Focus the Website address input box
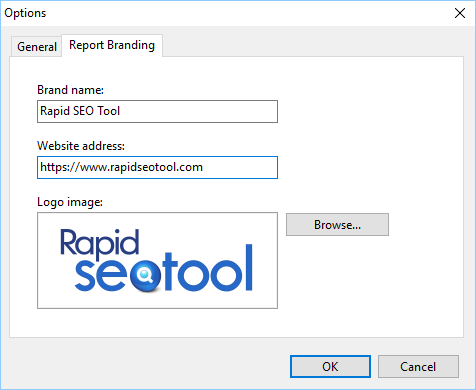Screen dimensions: 476x390 [157, 167]
